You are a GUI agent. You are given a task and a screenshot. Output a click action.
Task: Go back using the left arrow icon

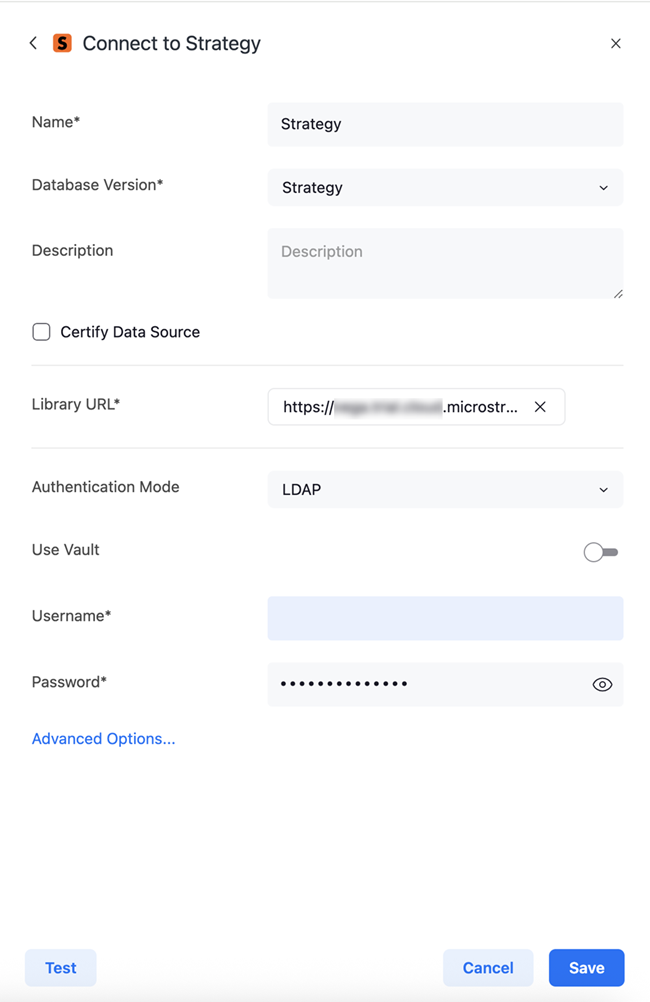(x=33, y=43)
